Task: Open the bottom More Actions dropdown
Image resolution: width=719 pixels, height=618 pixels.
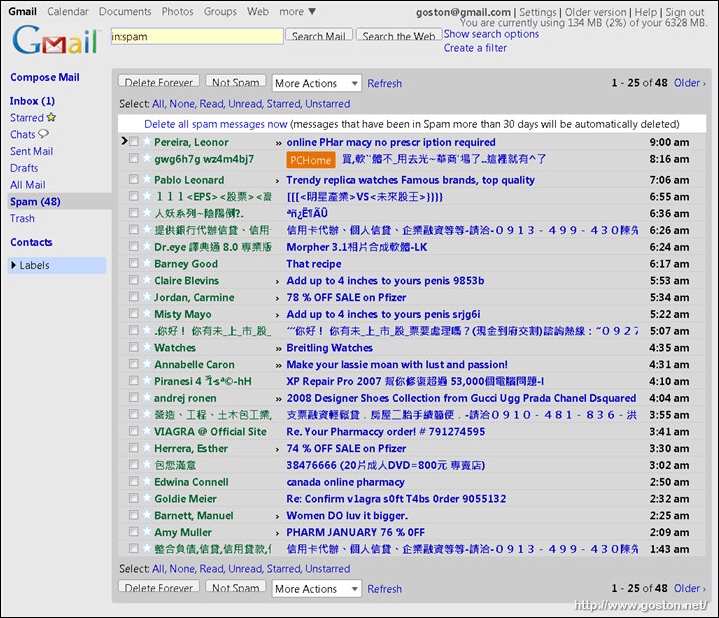Action: (x=316, y=589)
